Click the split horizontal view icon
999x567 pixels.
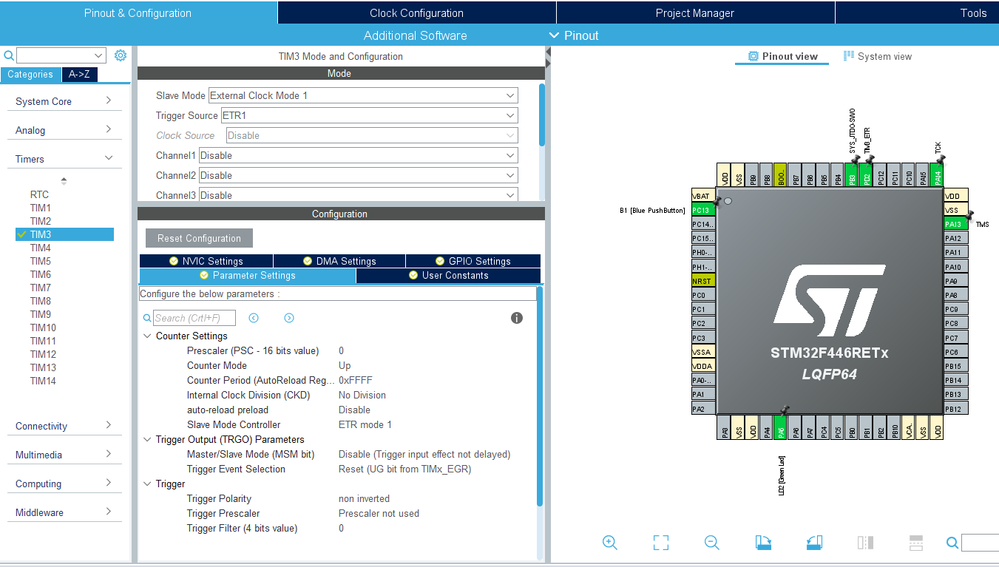916,543
